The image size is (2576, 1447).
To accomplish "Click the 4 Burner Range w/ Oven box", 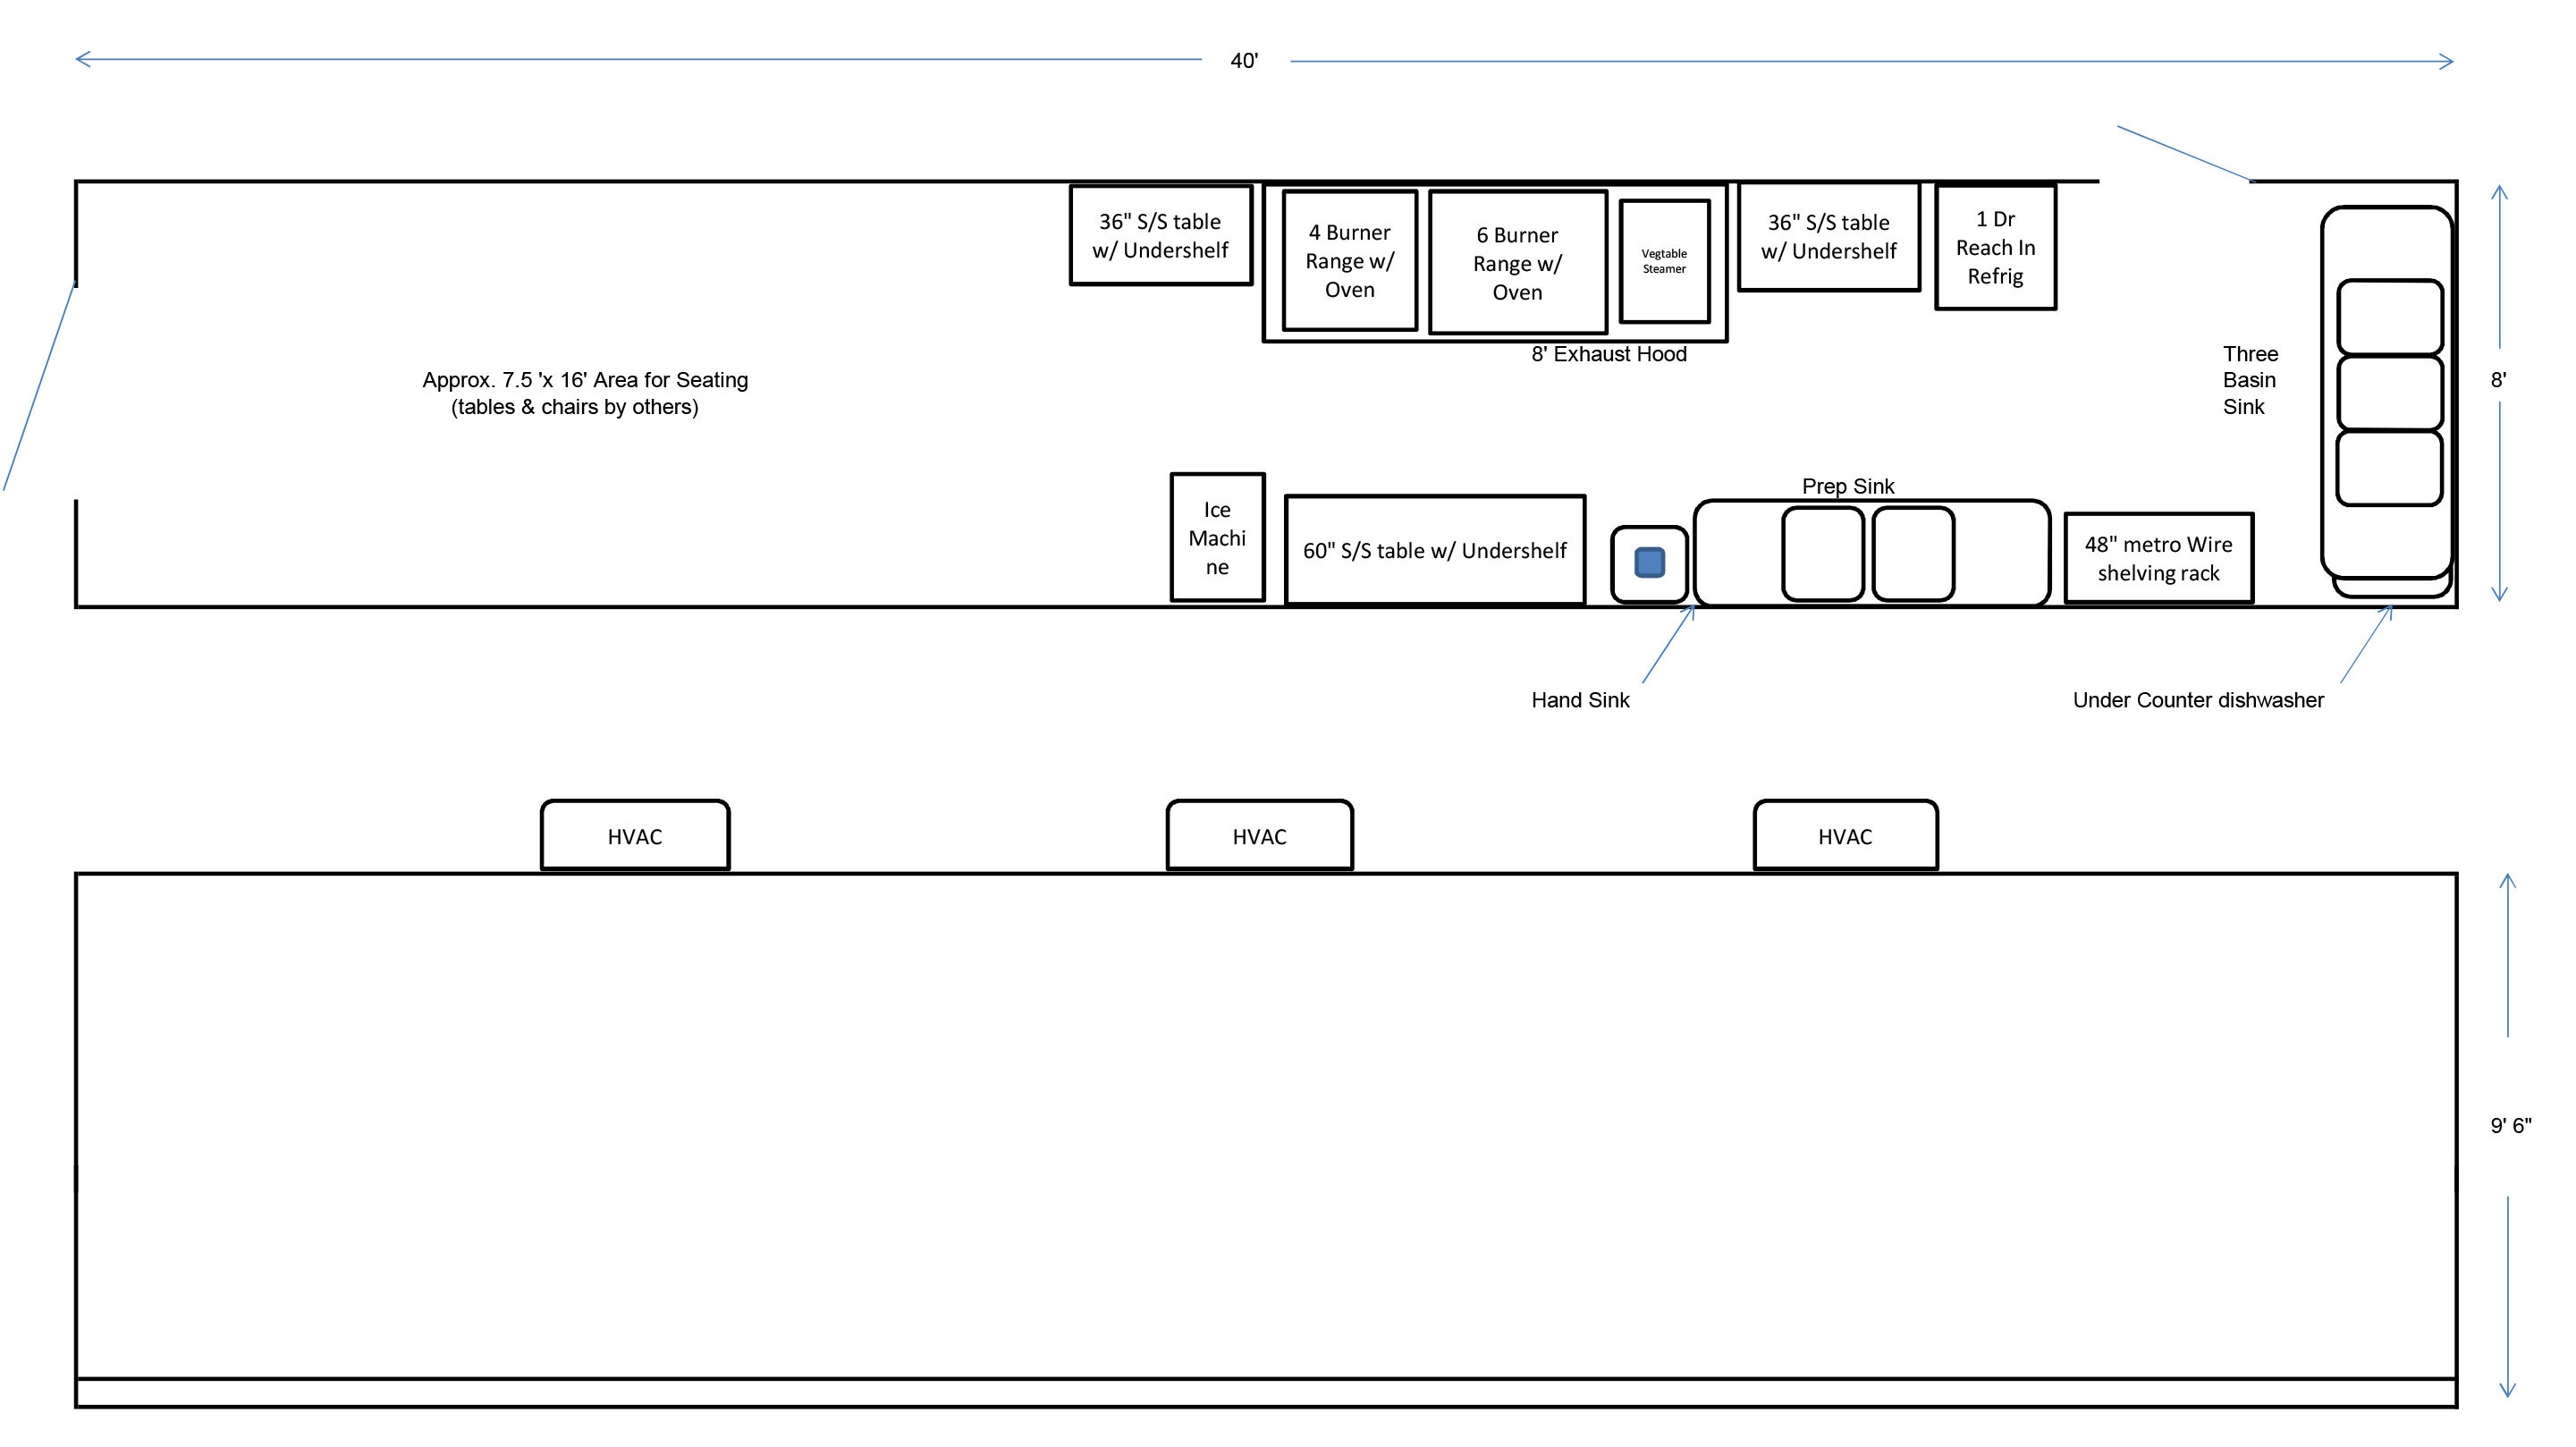I will click(x=1349, y=261).
